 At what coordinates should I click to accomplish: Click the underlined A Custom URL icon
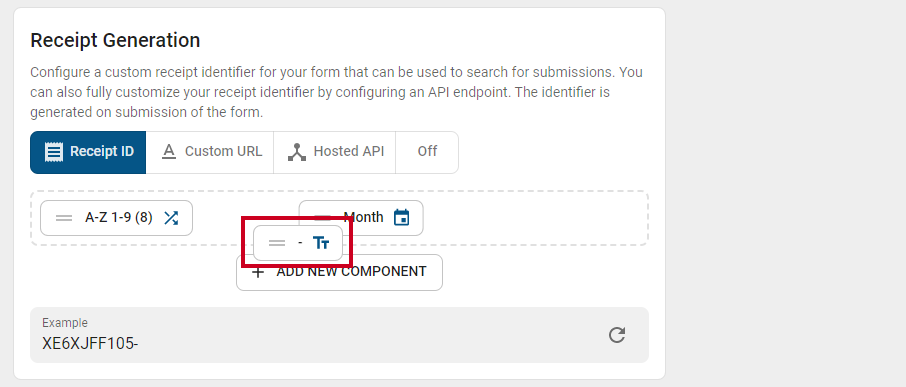[168, 152]
